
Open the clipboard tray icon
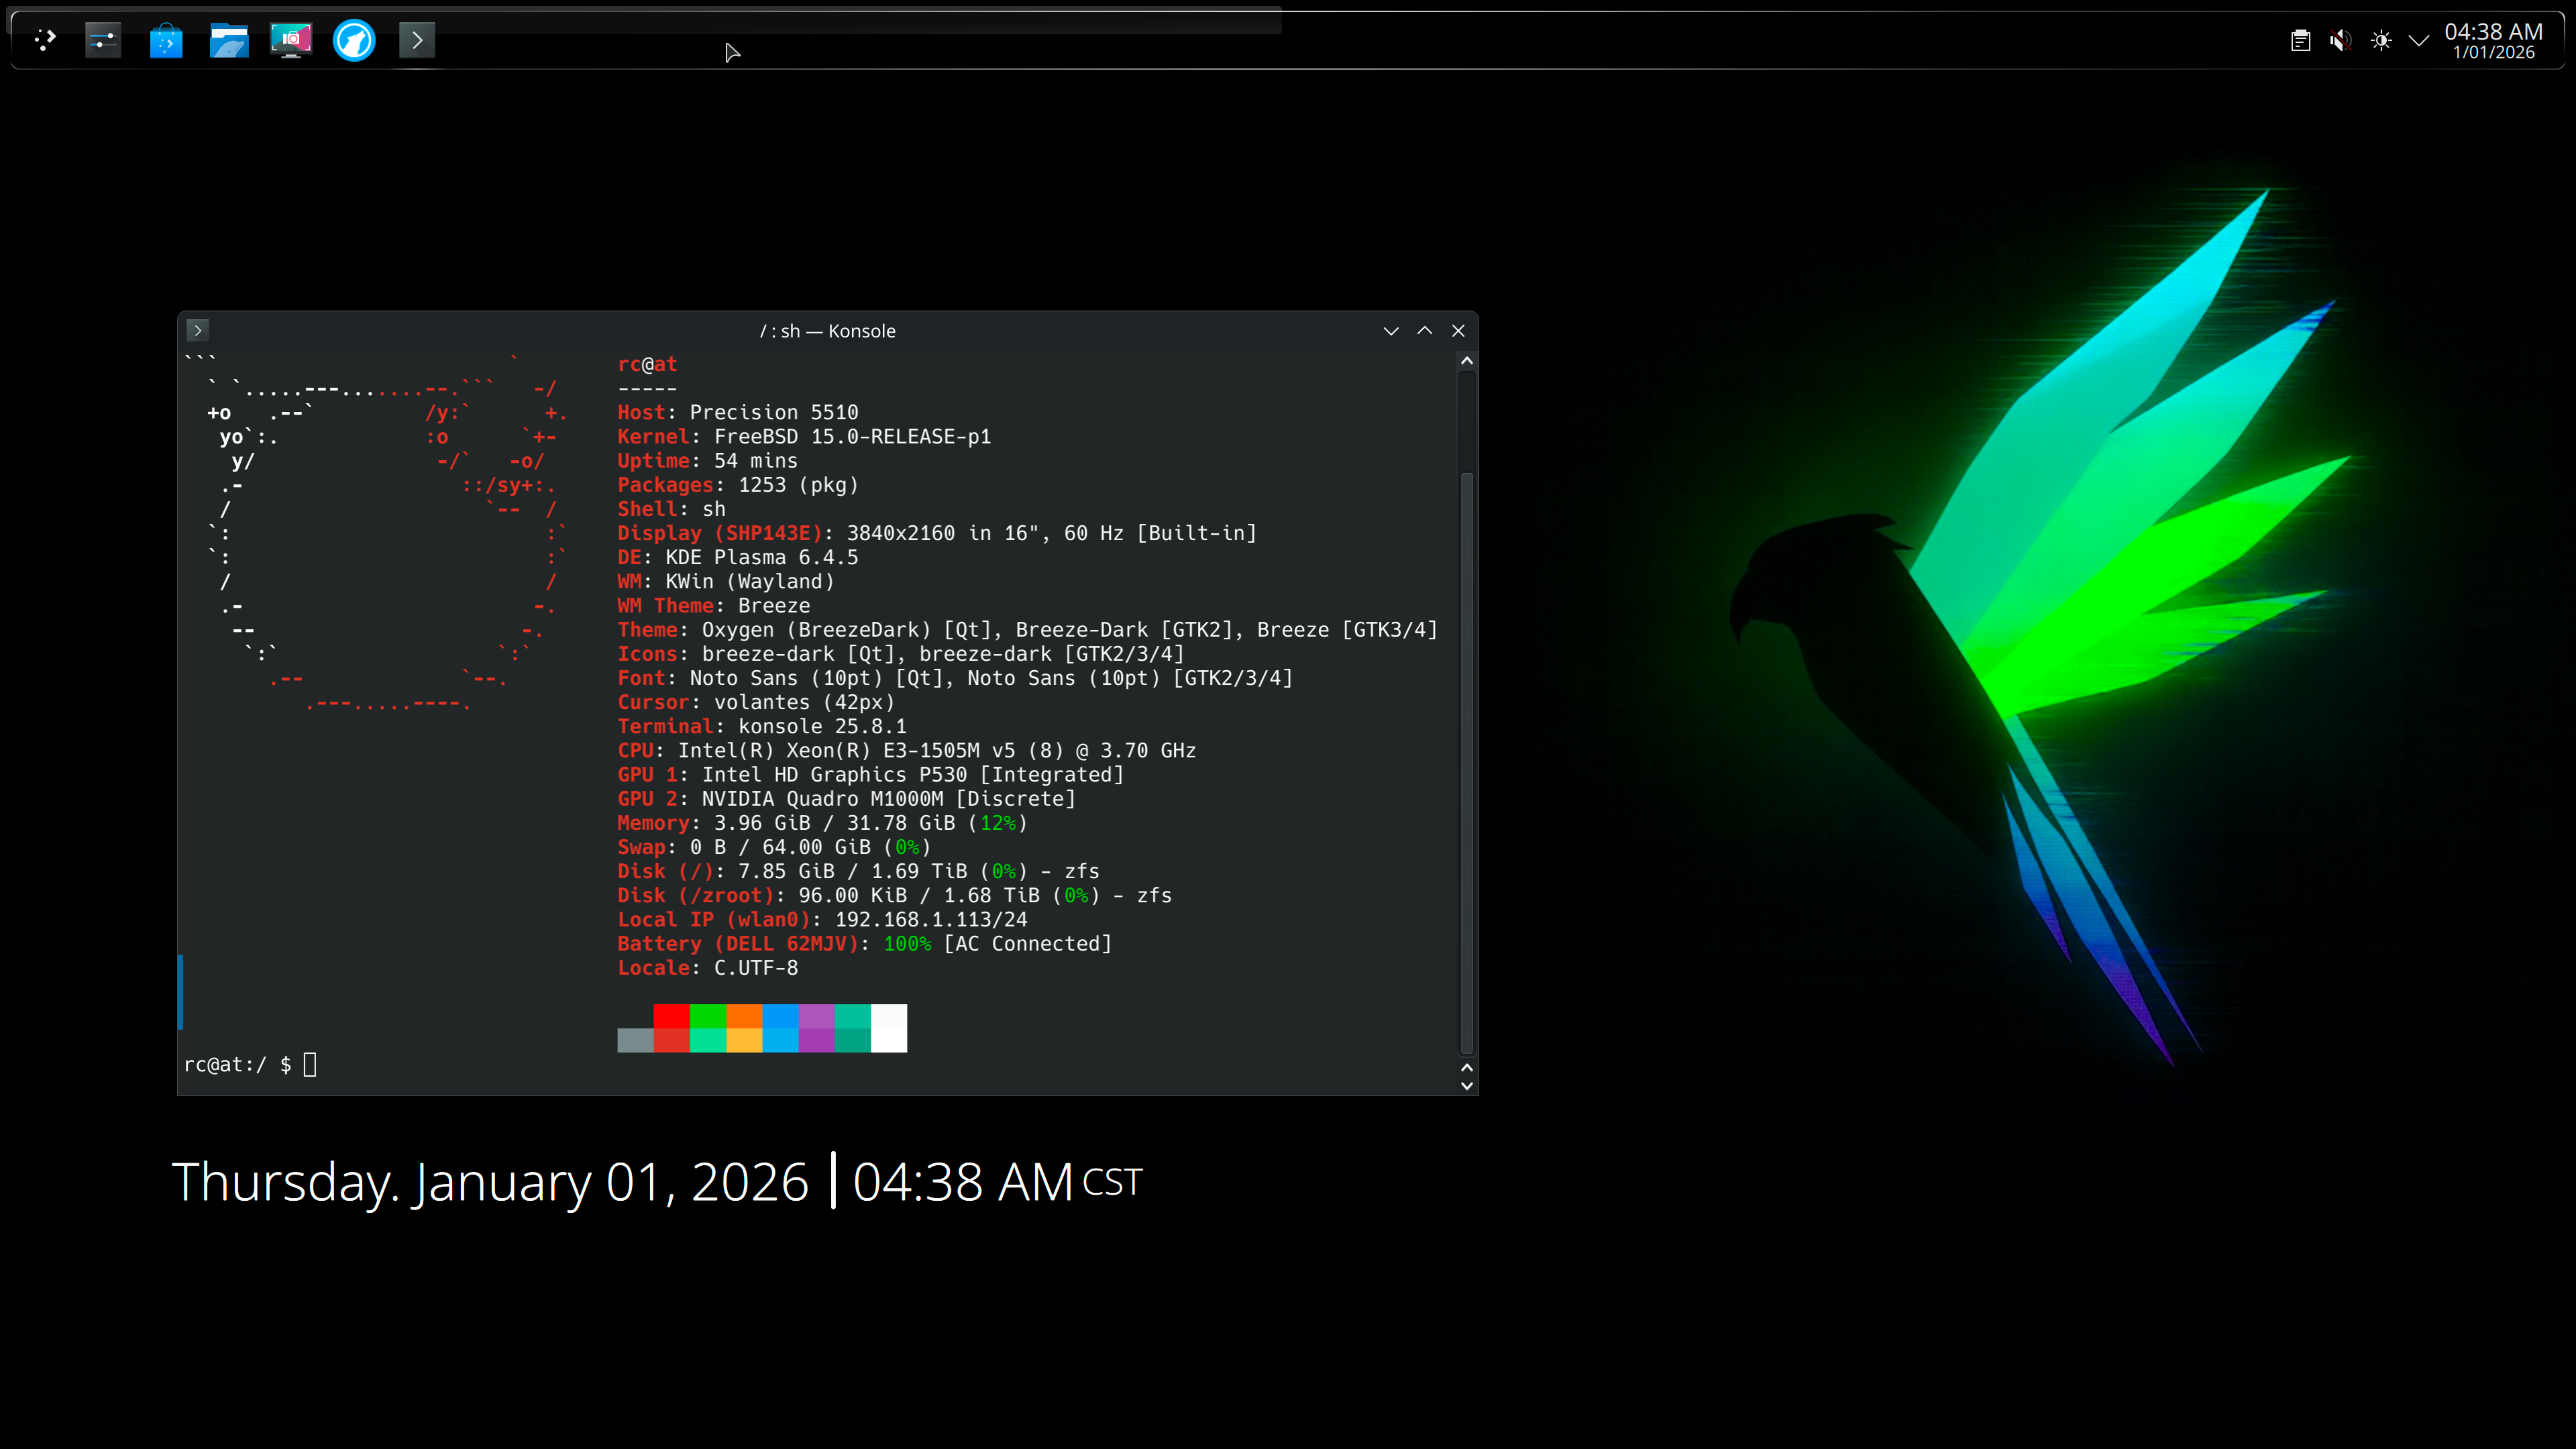[x=2300, y=40]
